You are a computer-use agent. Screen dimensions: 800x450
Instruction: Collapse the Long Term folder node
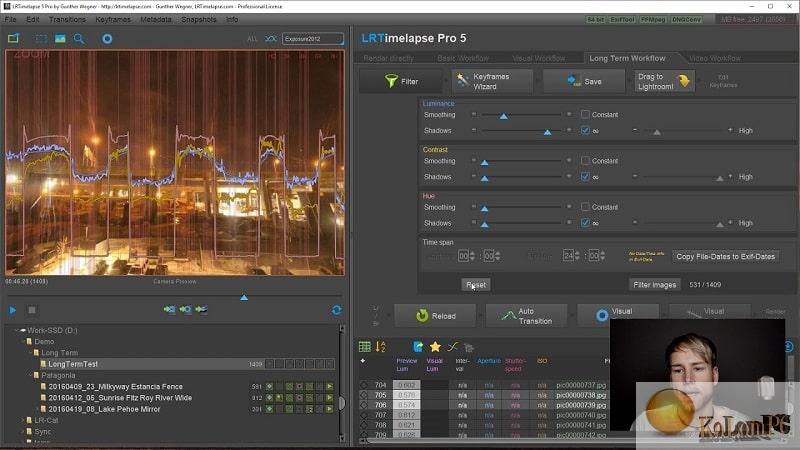pos(30,353)
